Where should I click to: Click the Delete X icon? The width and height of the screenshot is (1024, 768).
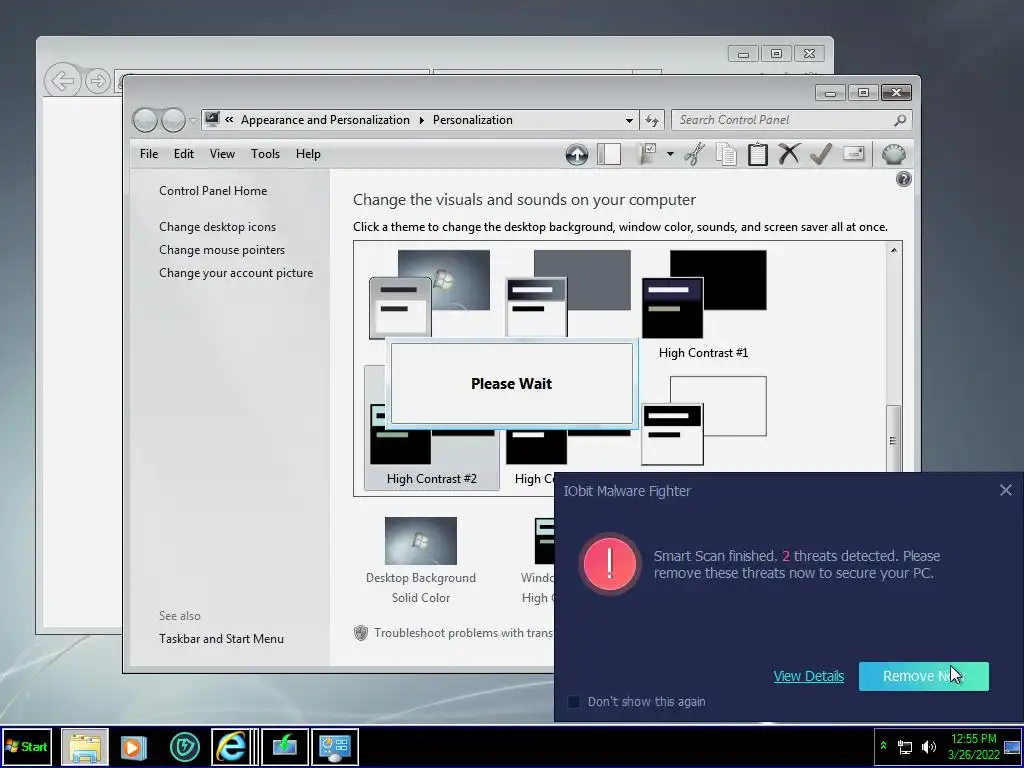tap(789, 155)
